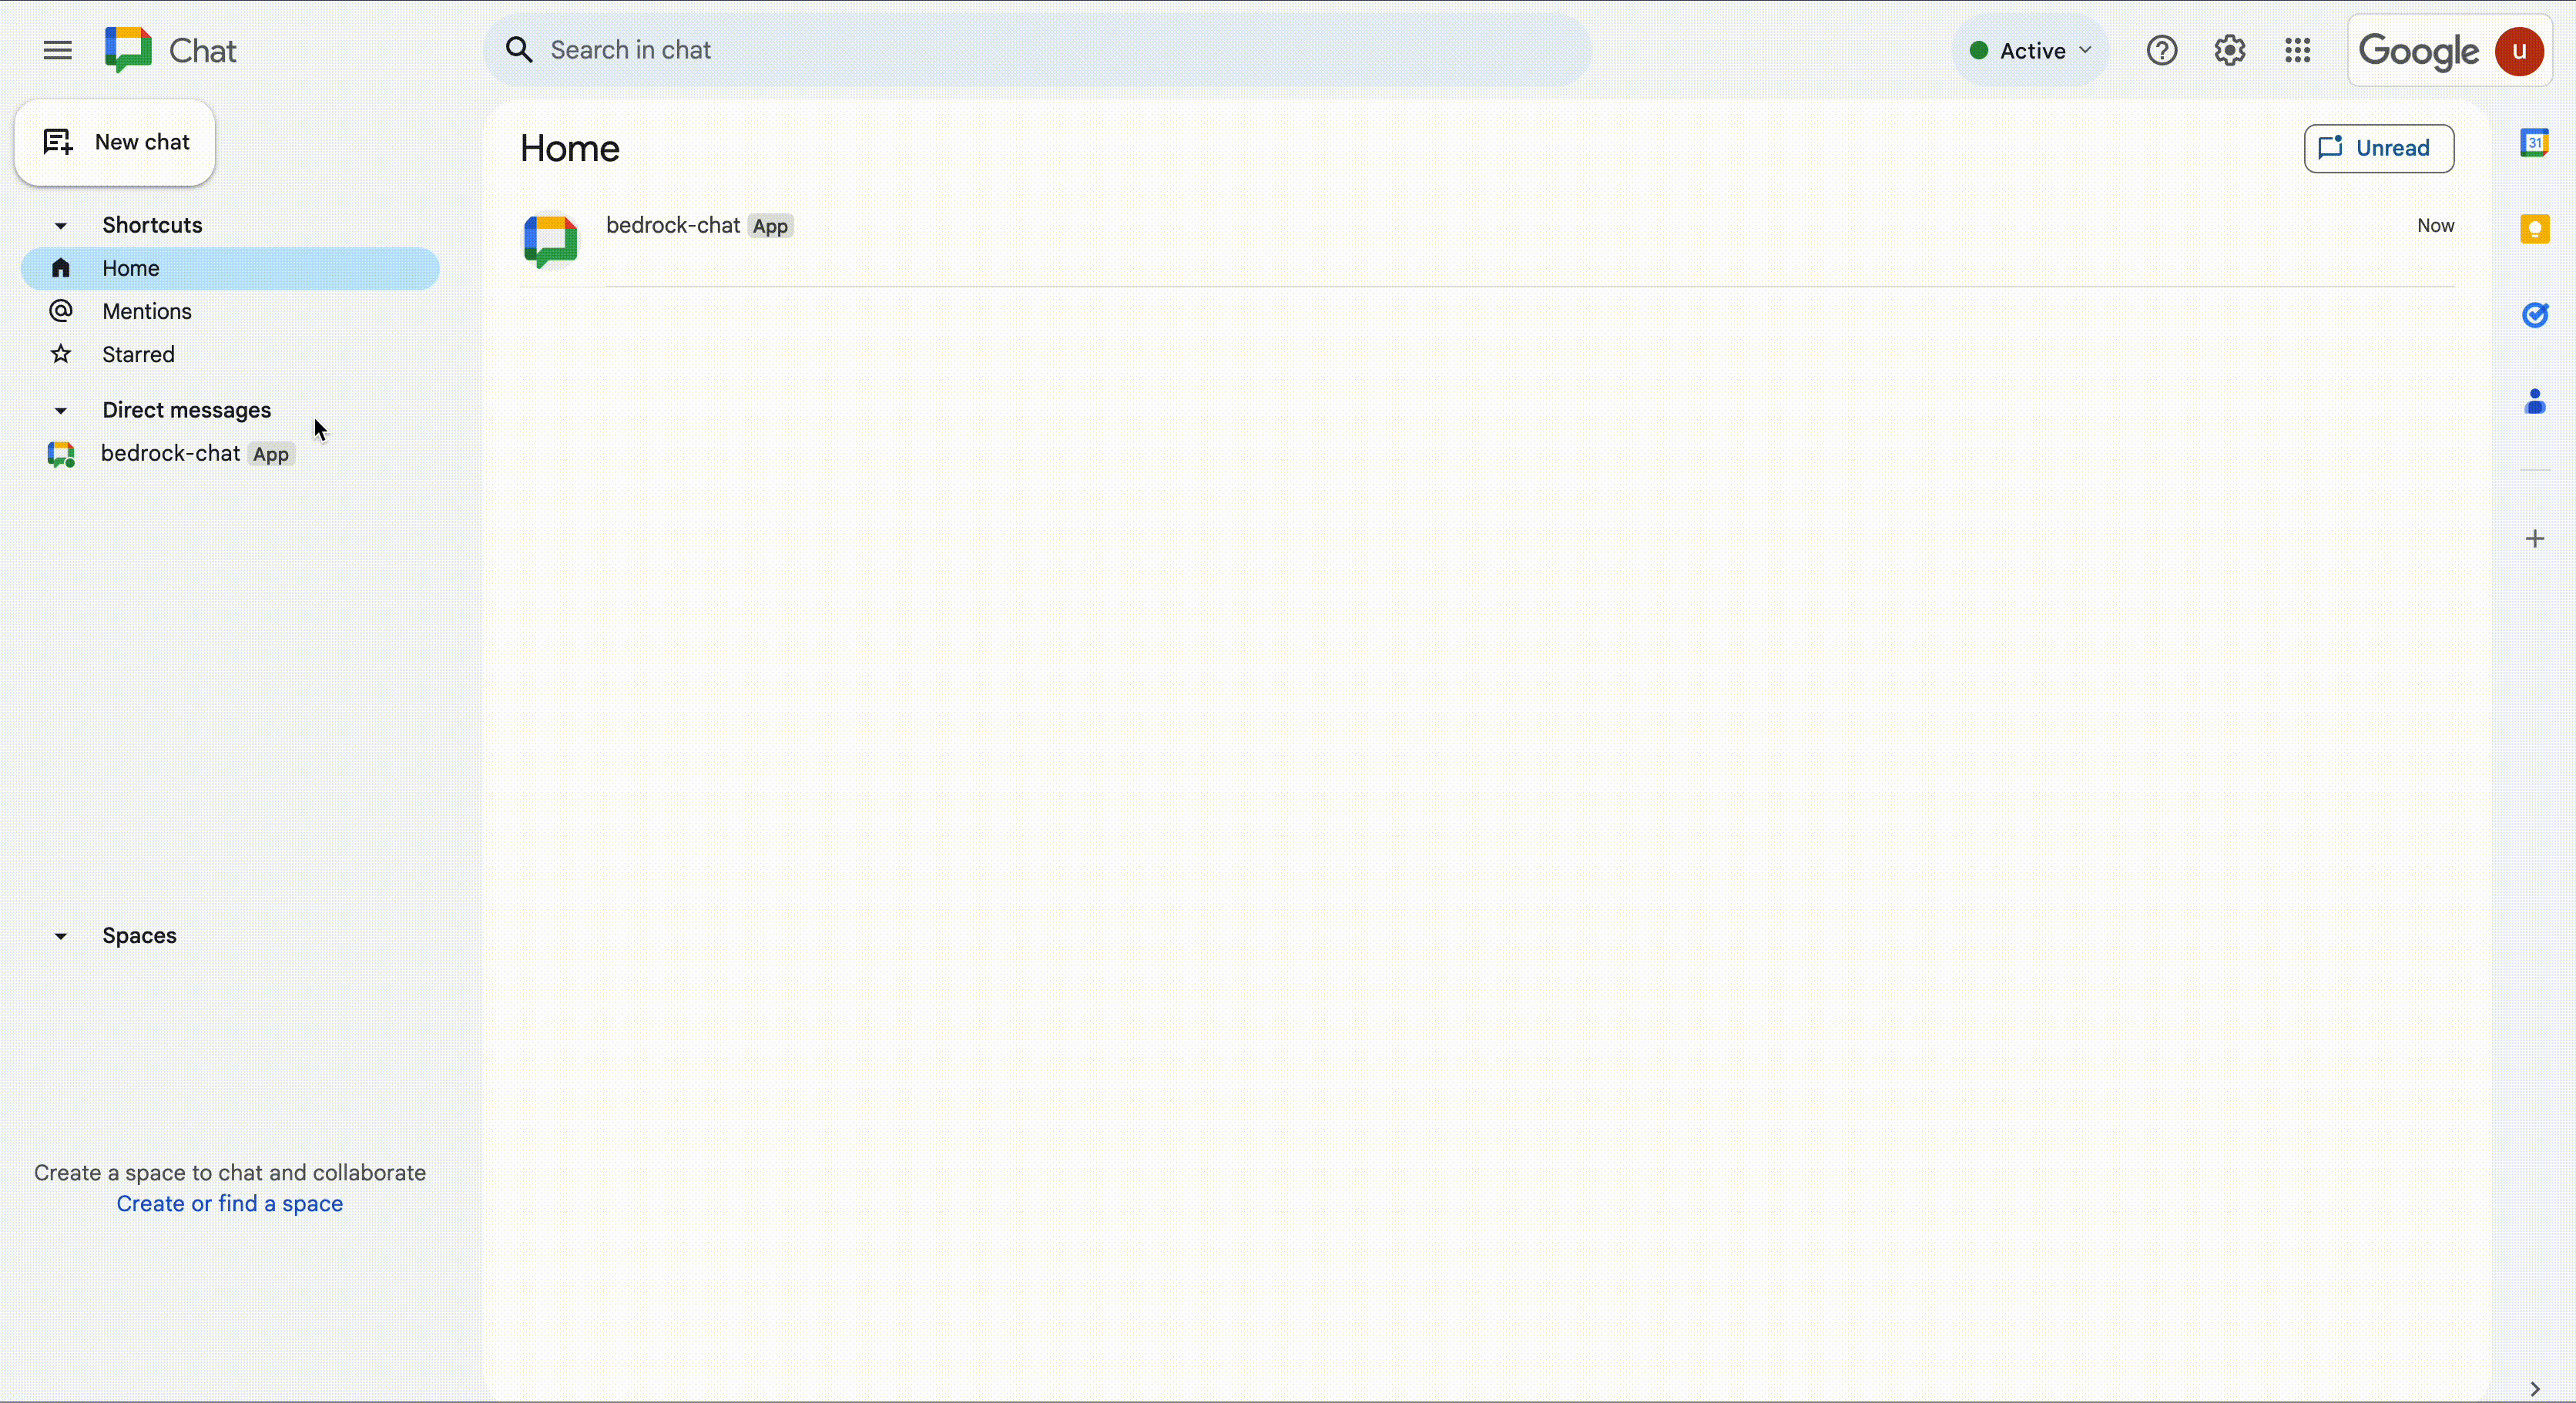Click the New chat button

115,142
